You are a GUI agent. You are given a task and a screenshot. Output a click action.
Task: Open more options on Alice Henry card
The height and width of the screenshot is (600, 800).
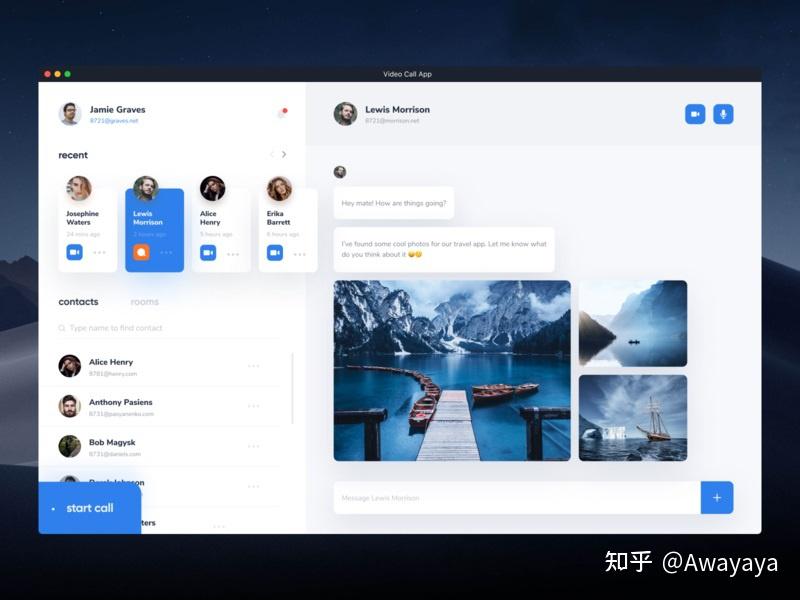click(x=233, y=254)
